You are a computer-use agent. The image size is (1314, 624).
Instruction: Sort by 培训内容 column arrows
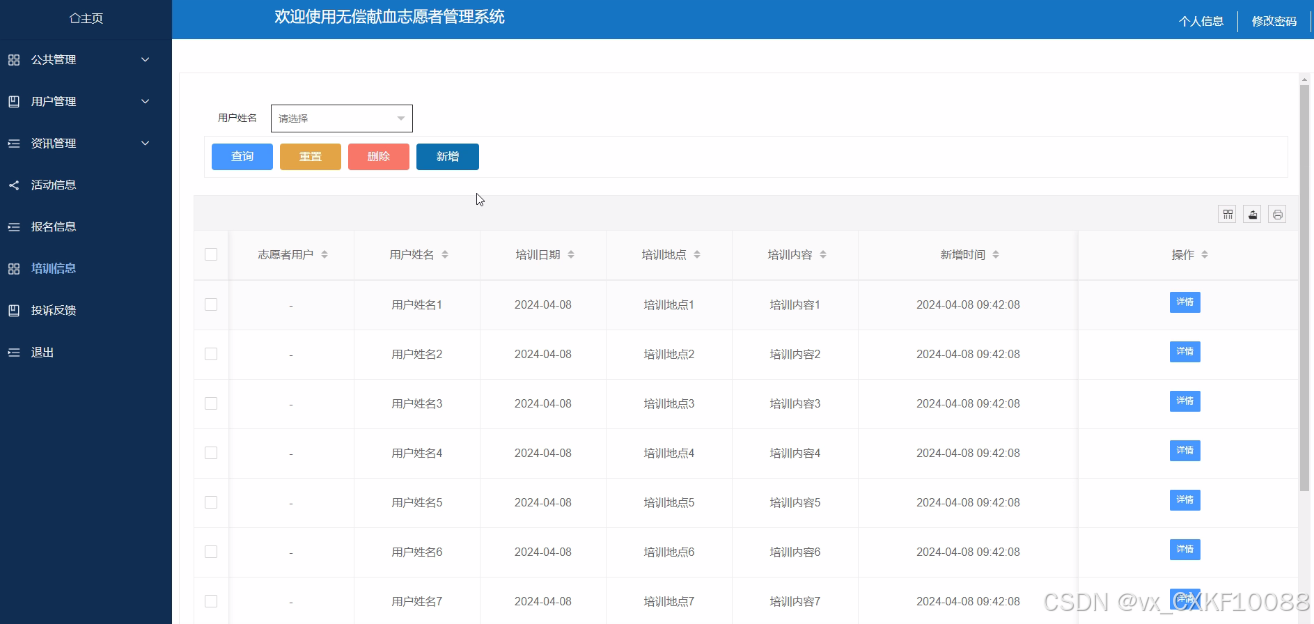point(823,255)
